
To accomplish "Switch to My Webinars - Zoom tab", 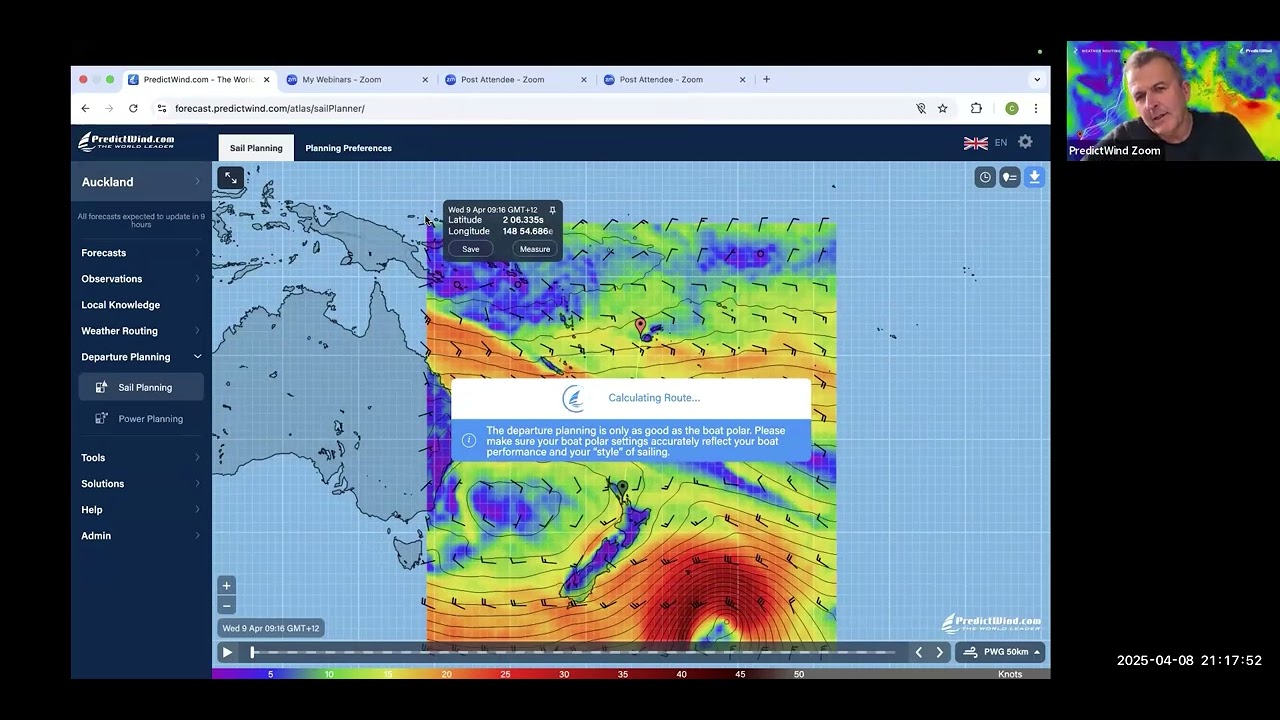I will pyautogui.click(x=355, y=79).
